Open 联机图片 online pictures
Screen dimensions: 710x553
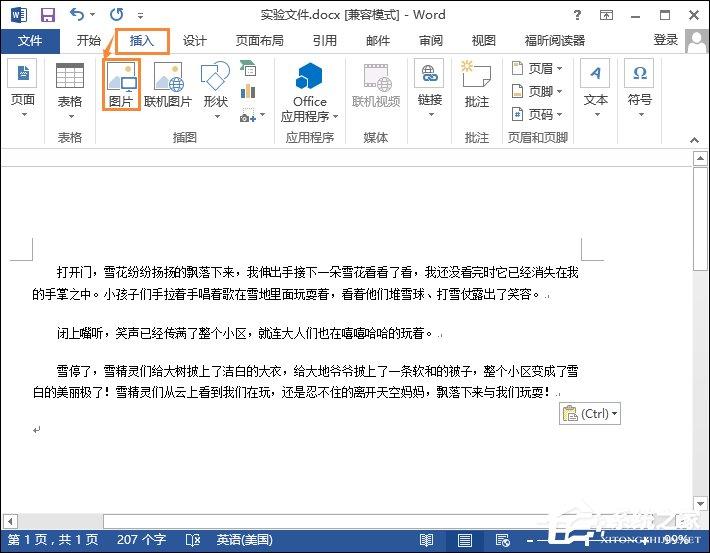click(168, 85)
